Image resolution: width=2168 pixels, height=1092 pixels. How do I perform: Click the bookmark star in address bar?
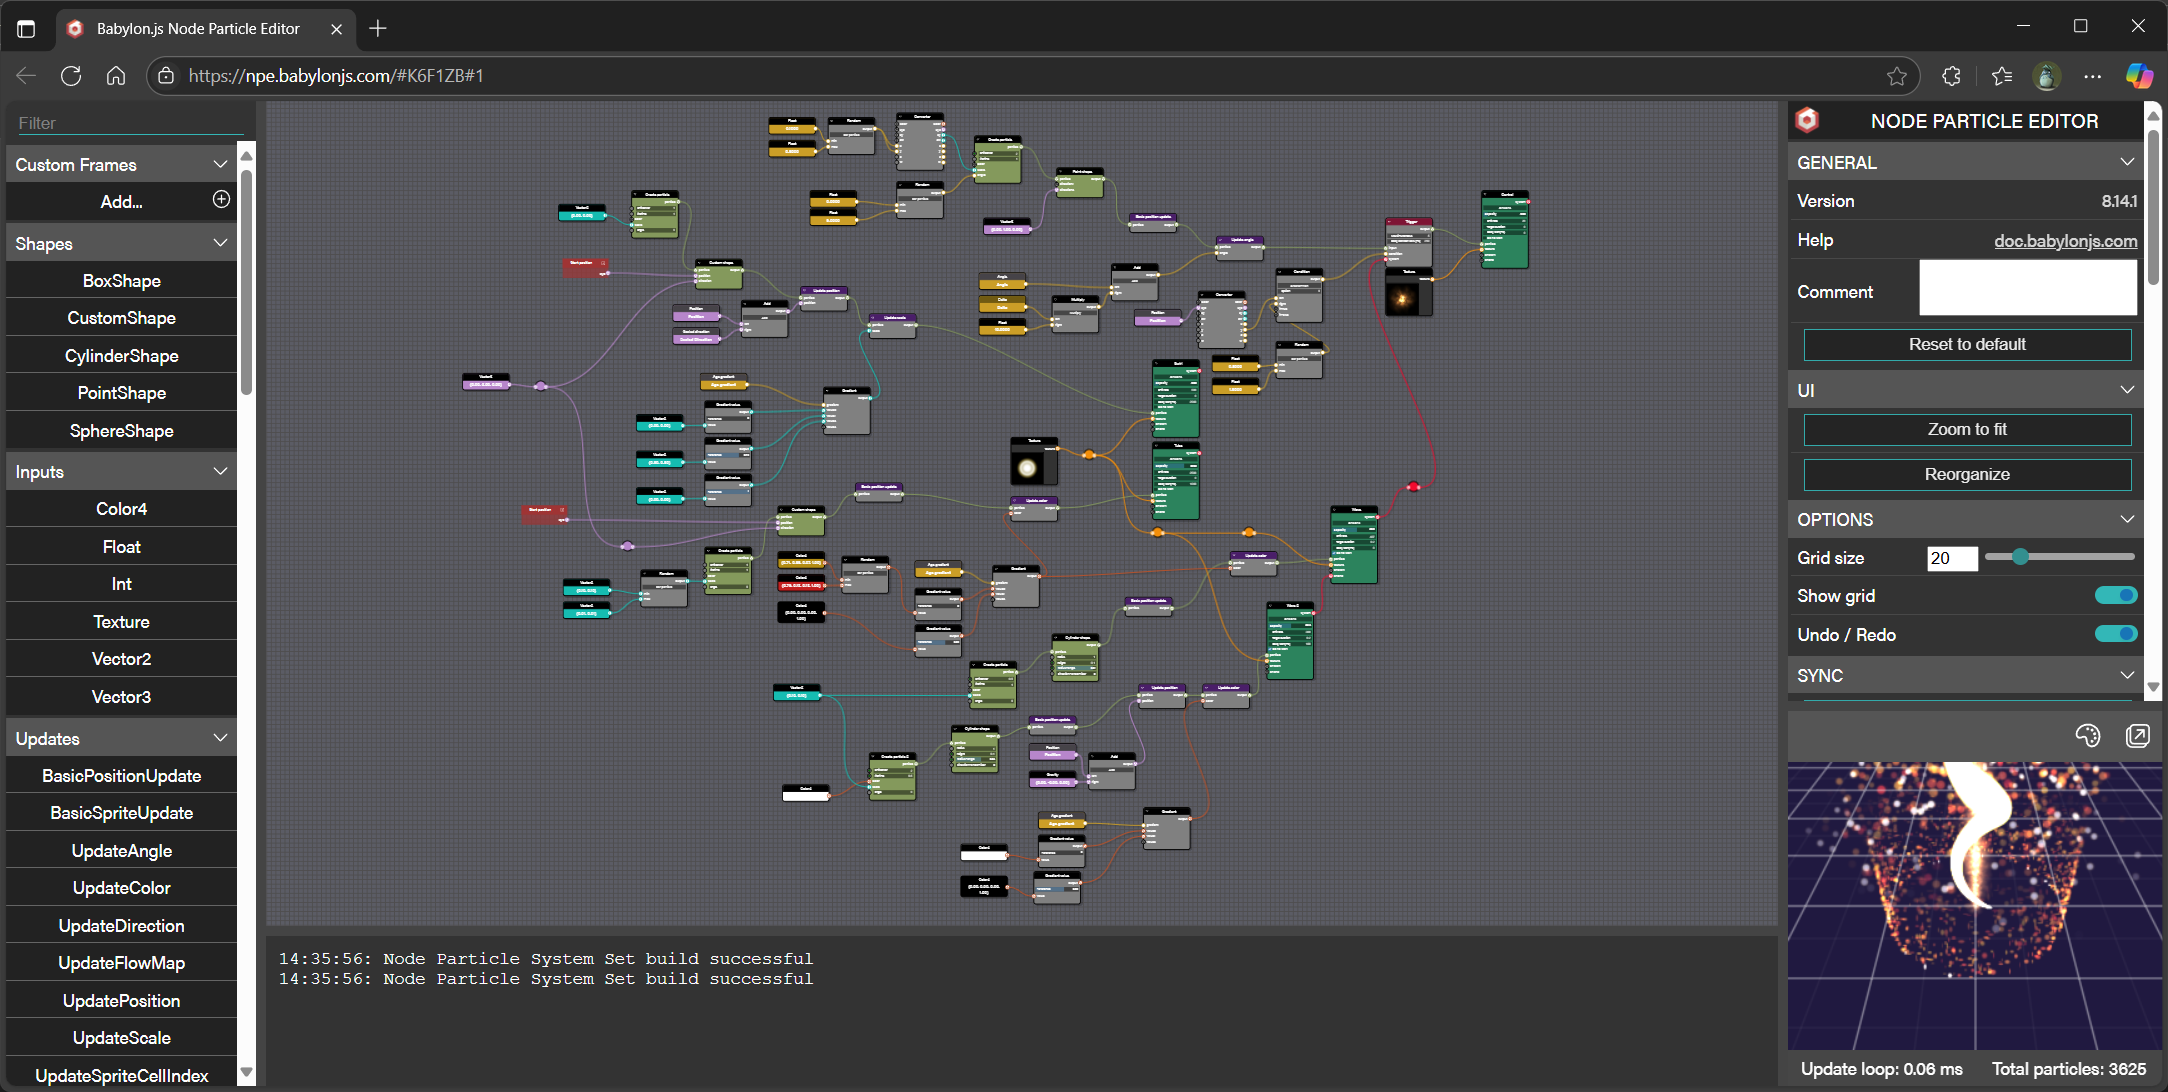pos(1896,76)
